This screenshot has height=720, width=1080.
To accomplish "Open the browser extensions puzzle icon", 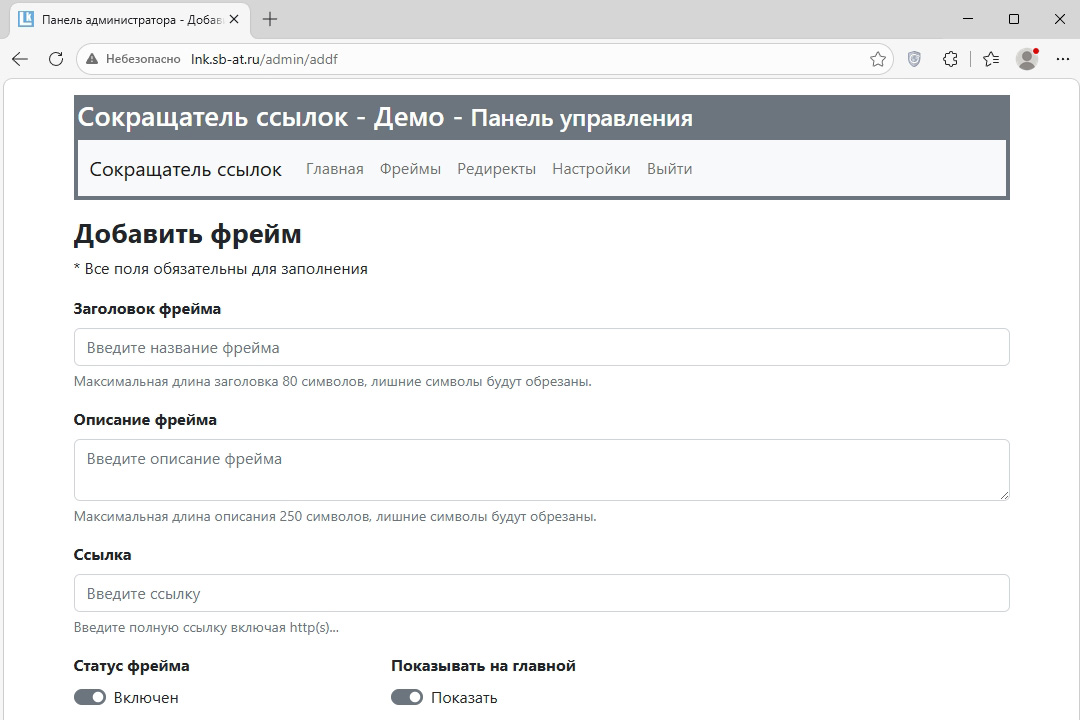I will tap(951, 59).
